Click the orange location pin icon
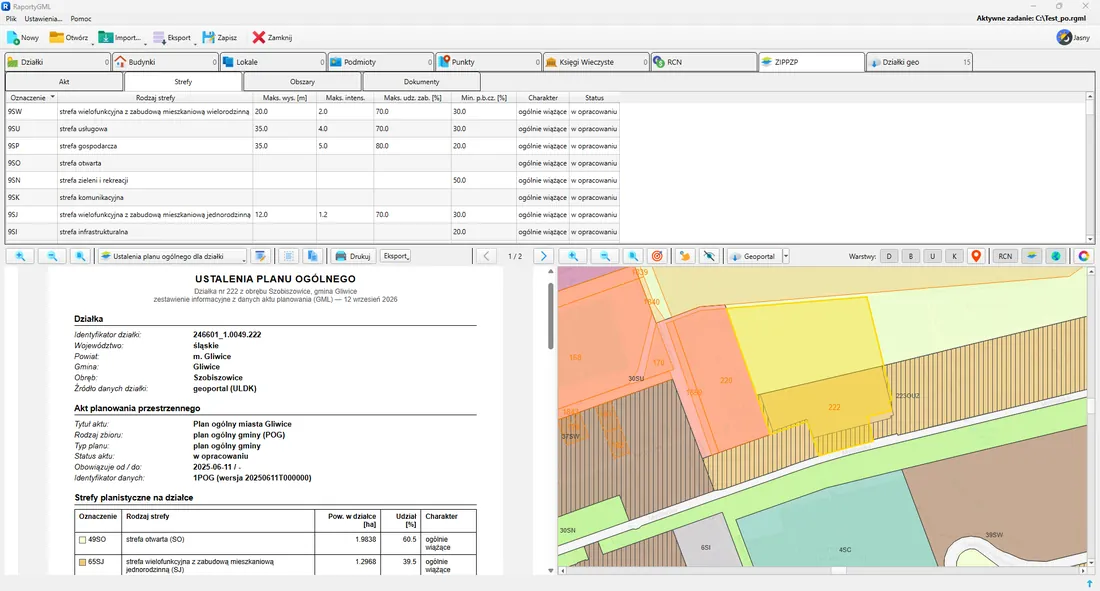 click(x=976, y=256)
